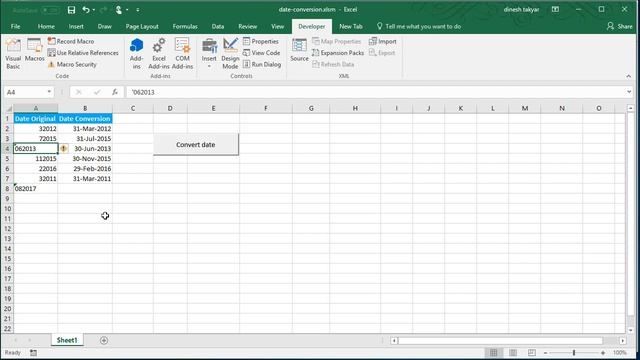Click the macro recording status bar icon
Screen dimensions: 640x360
33,353
